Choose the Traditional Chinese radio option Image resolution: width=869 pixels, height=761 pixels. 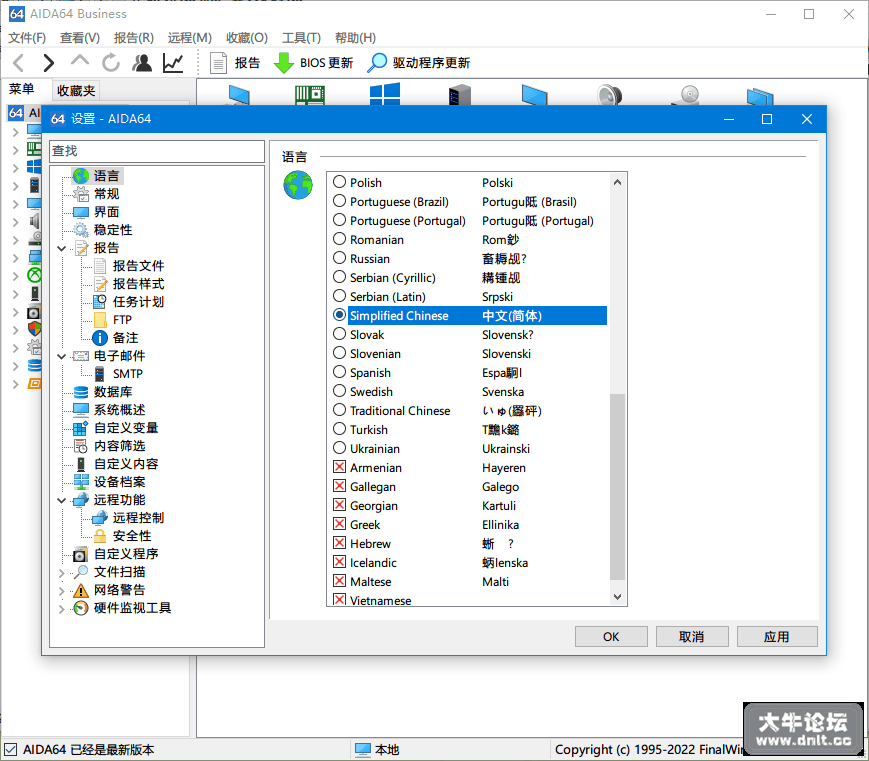pos(339,410)
